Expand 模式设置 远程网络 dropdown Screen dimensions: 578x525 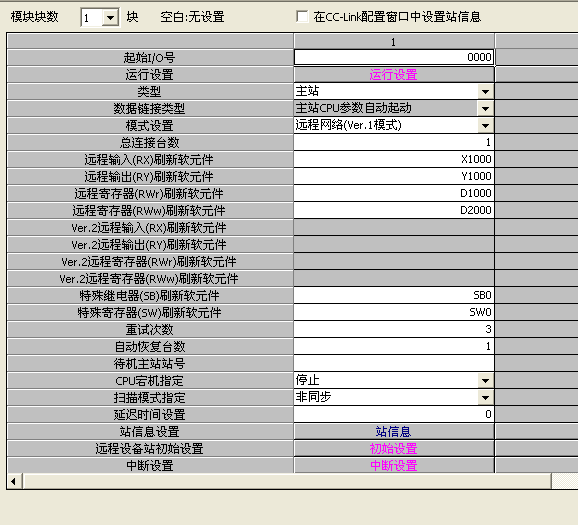coord(485,125)
